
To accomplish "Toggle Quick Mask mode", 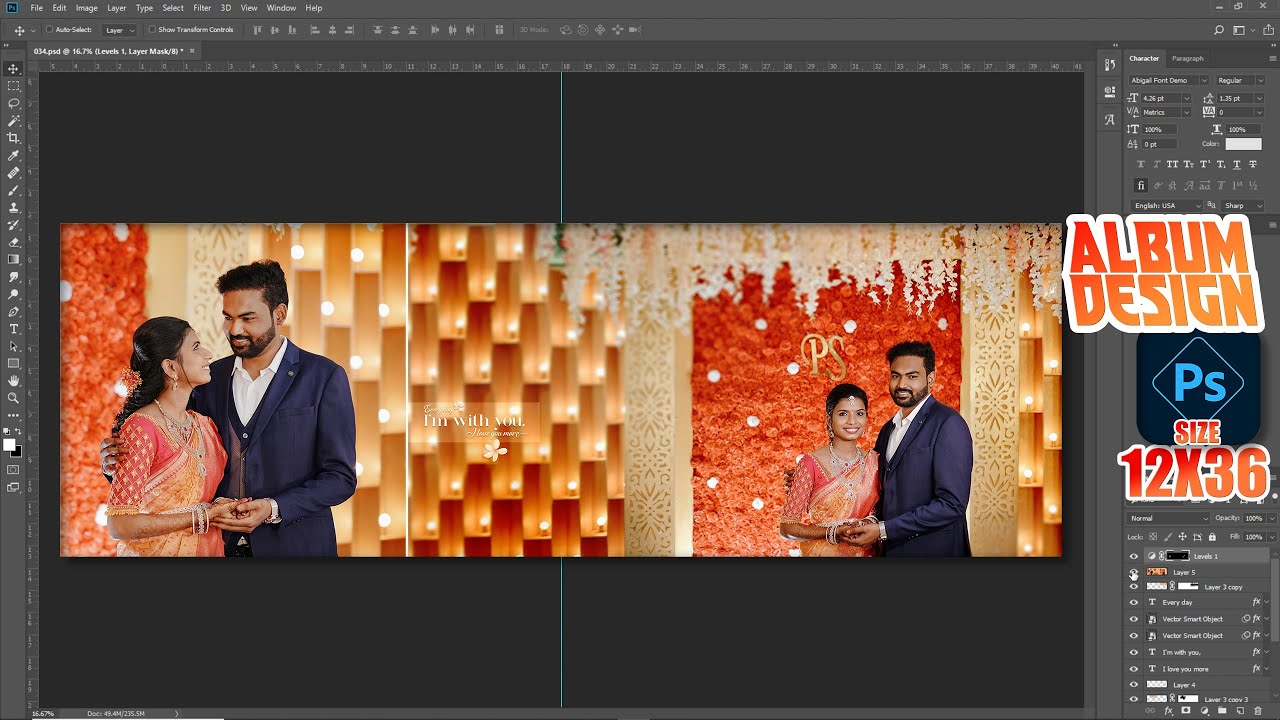I will [14, 469].
